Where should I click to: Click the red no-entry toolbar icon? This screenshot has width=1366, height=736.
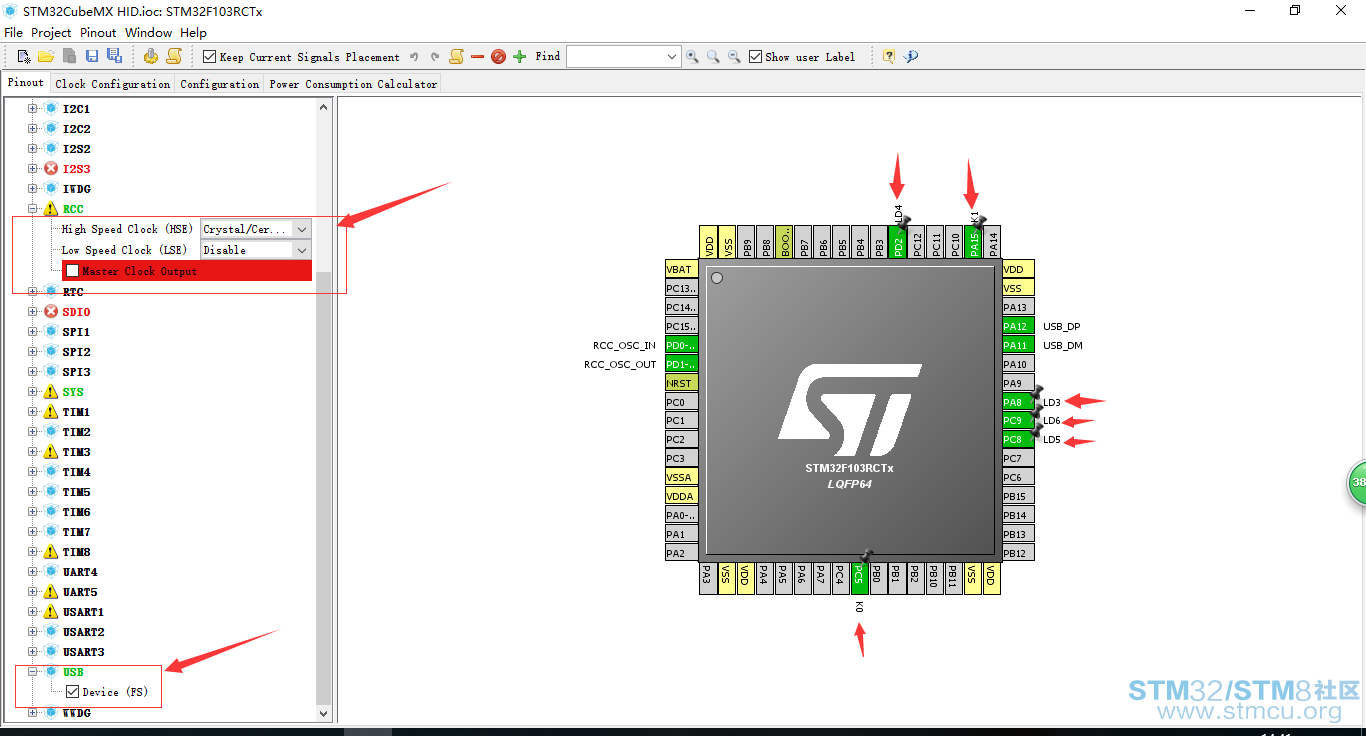[x=498, y=57]
